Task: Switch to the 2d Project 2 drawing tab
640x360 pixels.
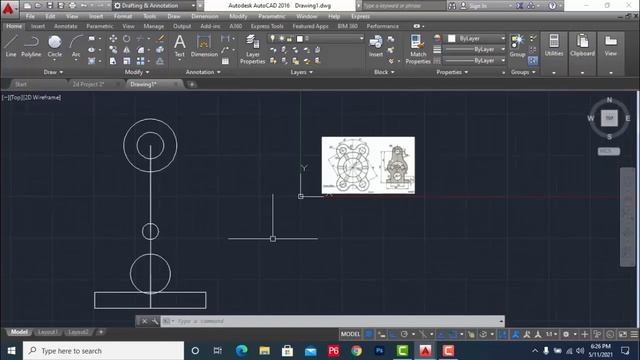Action: click(89, 84)
